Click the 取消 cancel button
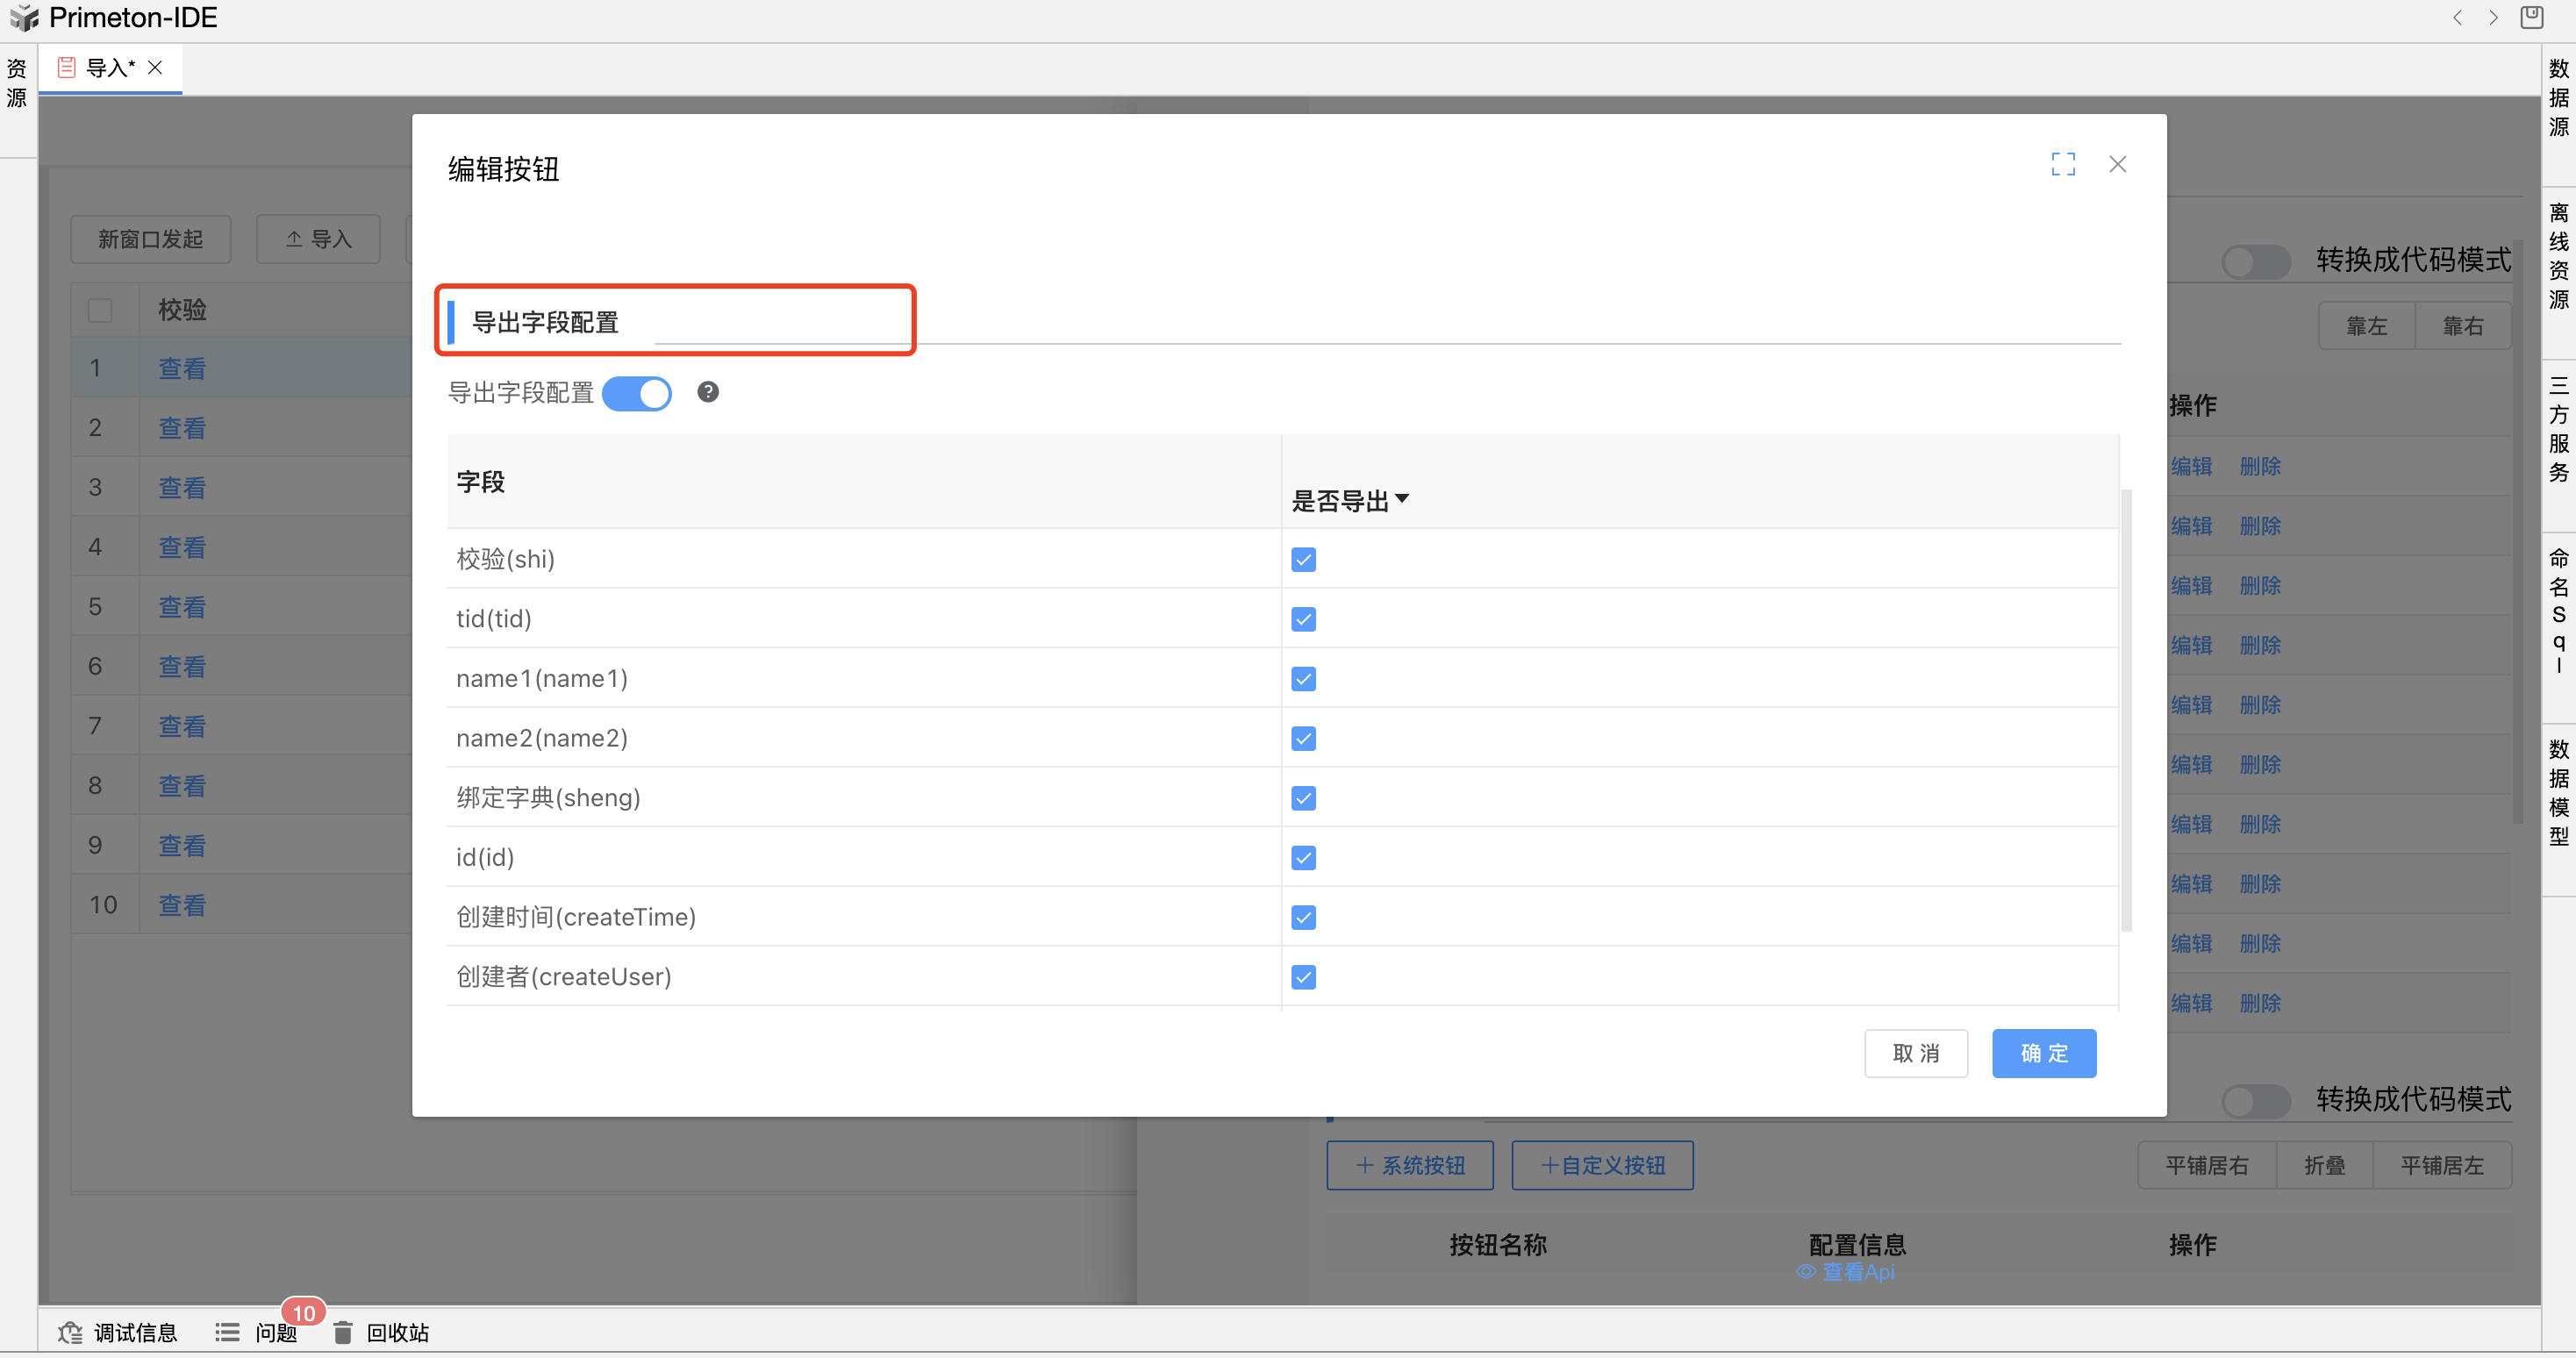 (x=1915, y=1053)
